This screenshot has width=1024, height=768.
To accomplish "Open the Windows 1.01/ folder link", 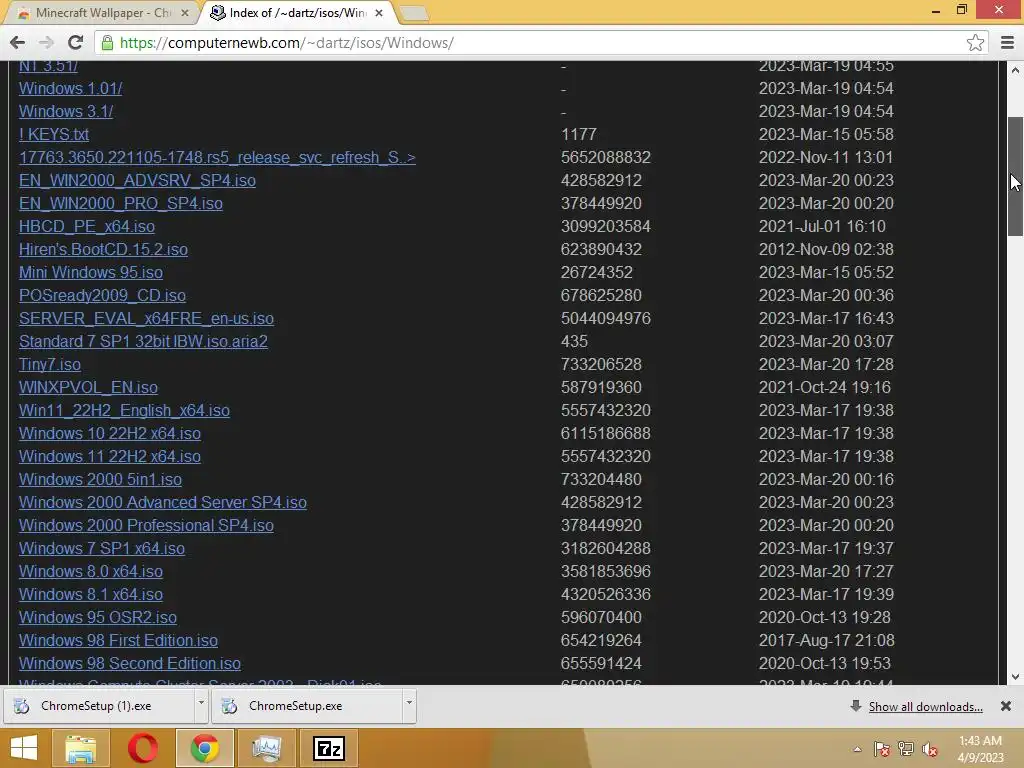I will click(71, 88).
